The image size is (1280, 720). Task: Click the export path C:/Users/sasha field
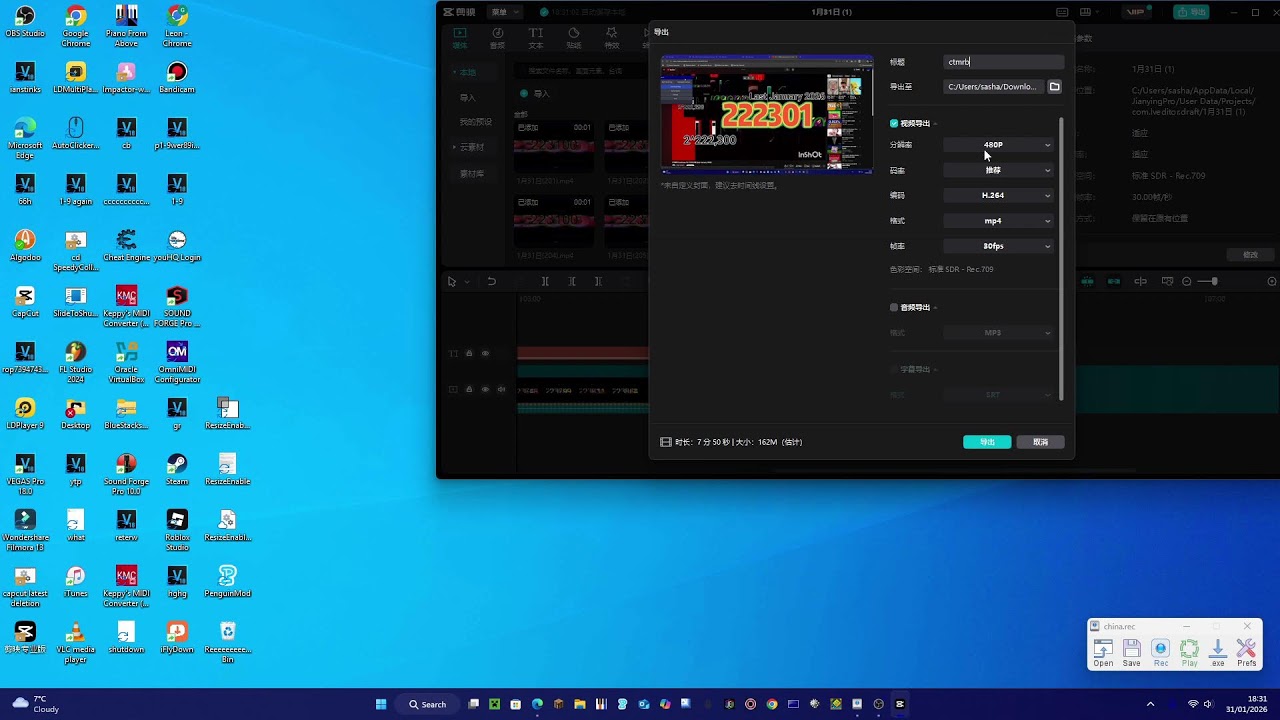[x=994, y=87]
